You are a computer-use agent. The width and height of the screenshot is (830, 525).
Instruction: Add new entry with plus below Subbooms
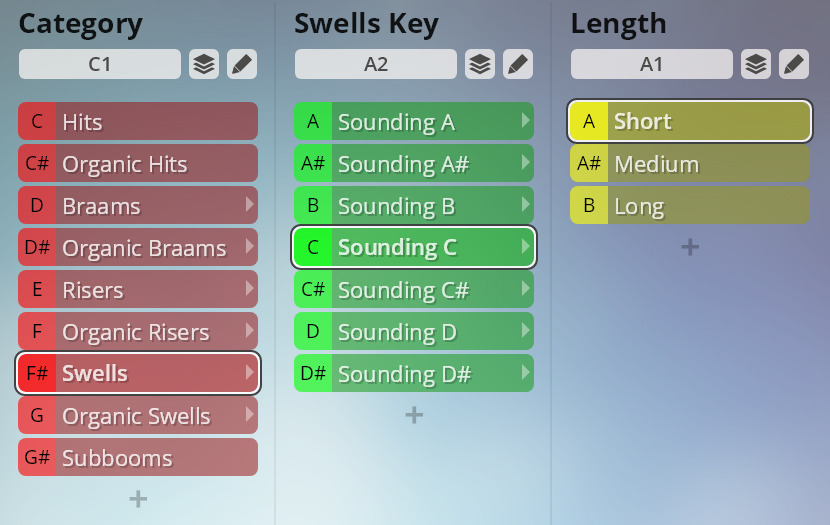pos(138,499)
